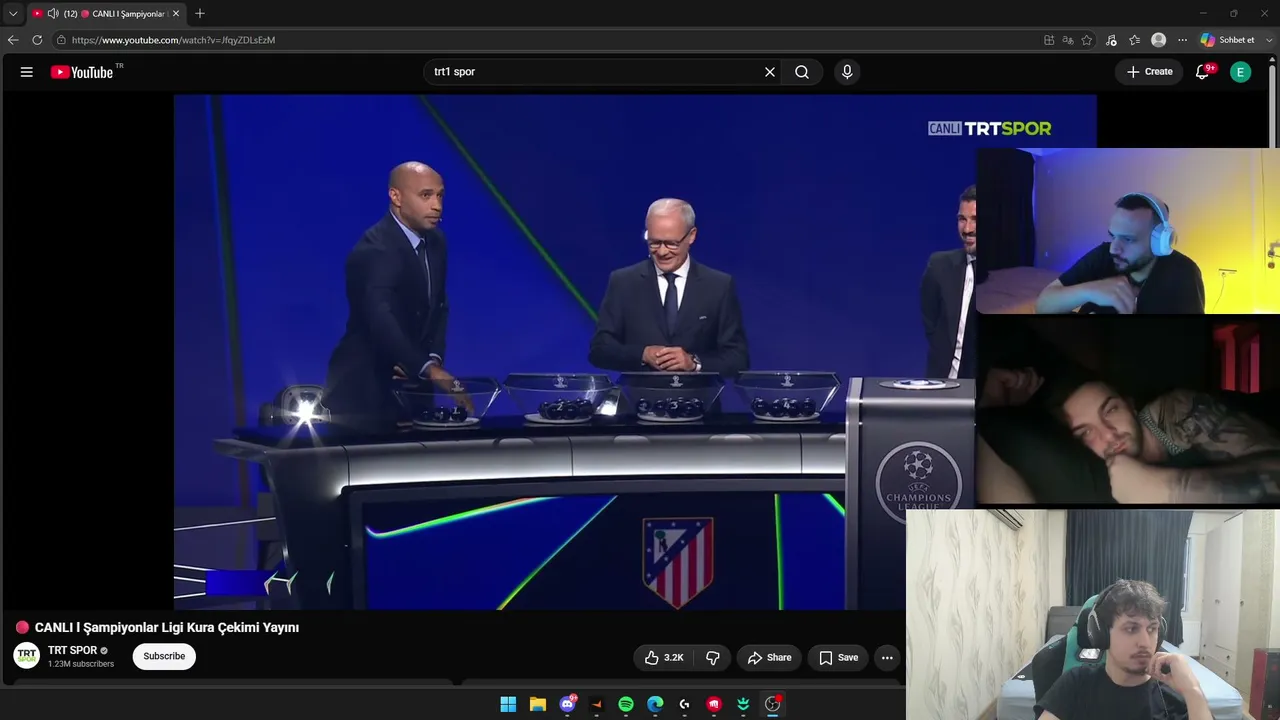Open the TRT SPOR channel avatar

point(27,656)
